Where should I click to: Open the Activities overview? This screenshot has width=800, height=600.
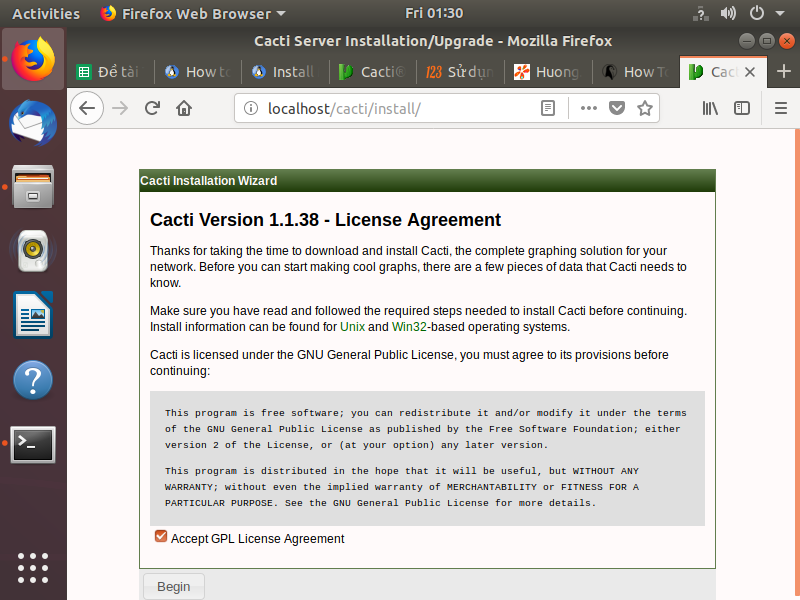pos(46,14)
